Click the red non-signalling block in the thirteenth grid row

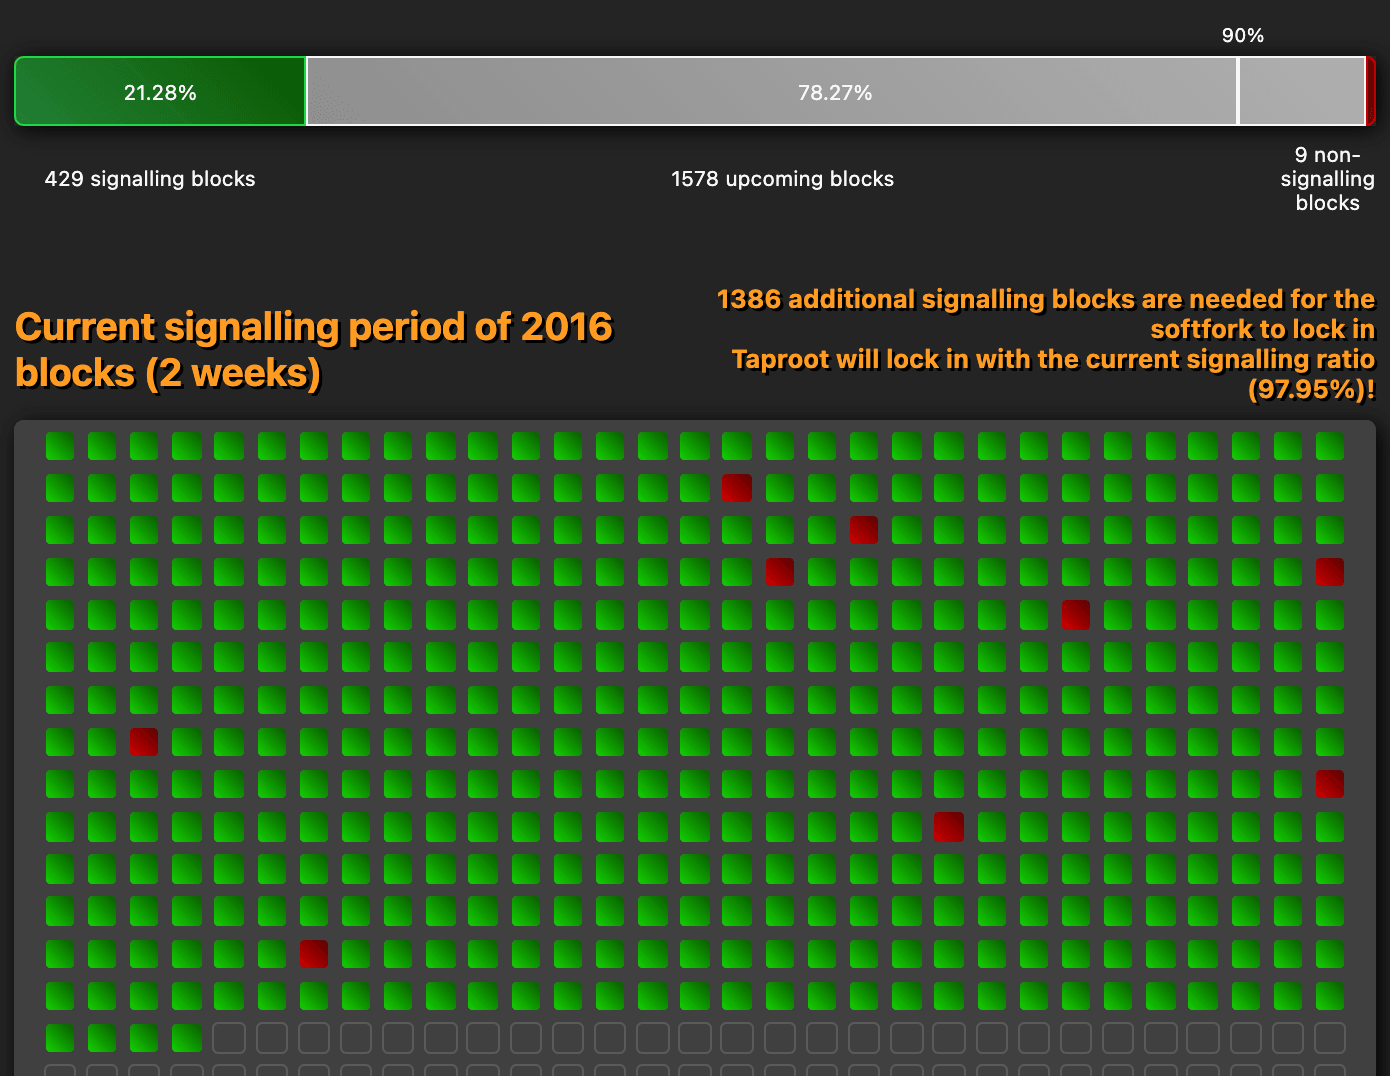click(x=314, y=954)
